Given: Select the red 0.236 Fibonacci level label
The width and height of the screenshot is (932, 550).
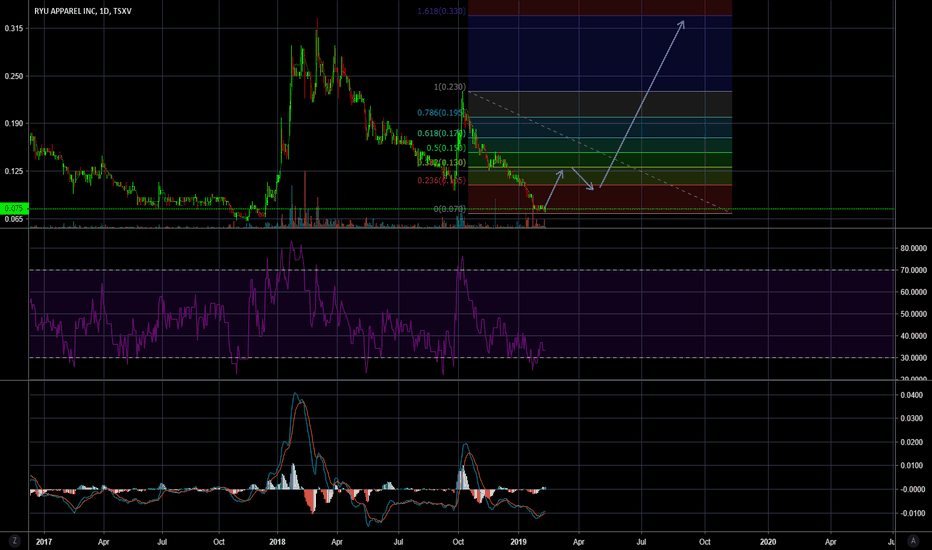Looking at the screenshot, I should [442, 180].
